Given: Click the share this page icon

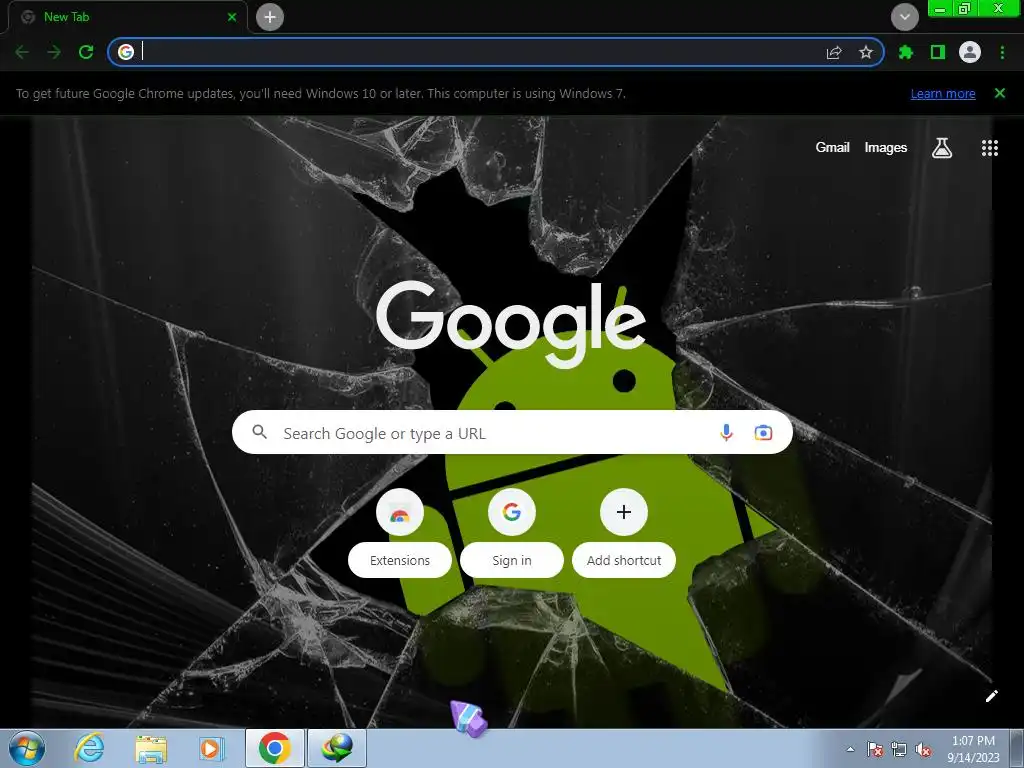Looking at the screenshot, I should pos(834,52).
